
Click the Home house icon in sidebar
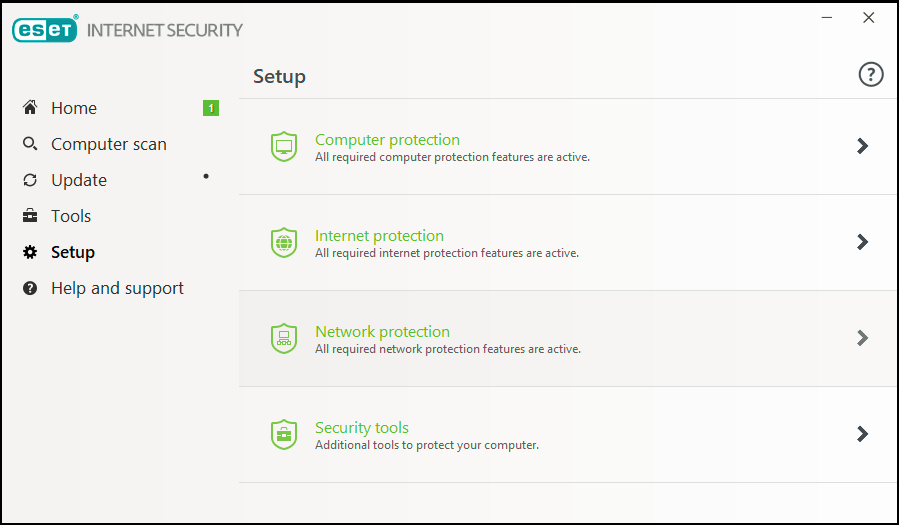point(30,108)
